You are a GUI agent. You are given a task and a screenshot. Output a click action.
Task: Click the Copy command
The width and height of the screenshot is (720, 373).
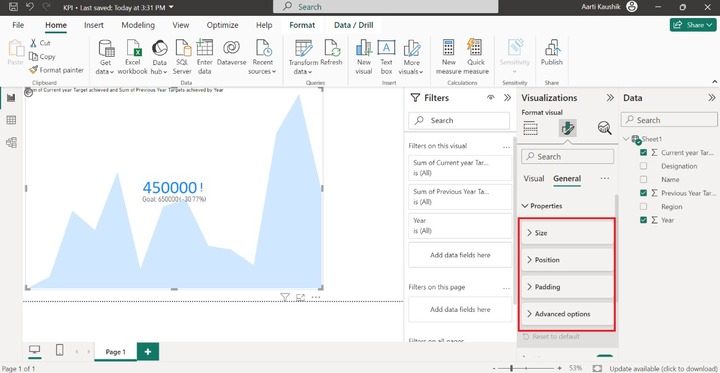[42, 57]
